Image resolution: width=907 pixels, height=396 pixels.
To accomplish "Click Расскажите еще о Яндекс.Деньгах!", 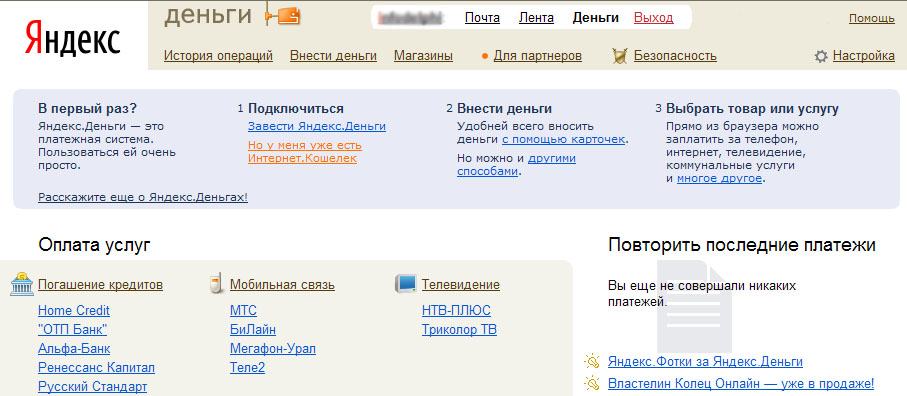I will pos(143,197).
